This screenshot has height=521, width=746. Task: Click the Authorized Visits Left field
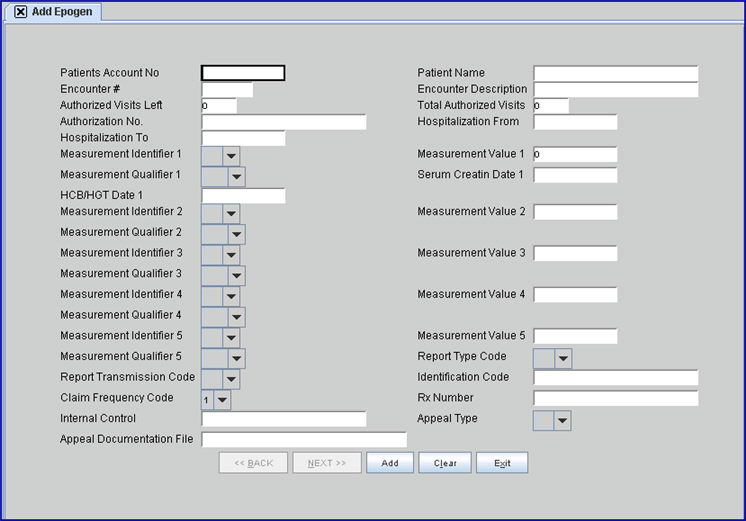219,106
